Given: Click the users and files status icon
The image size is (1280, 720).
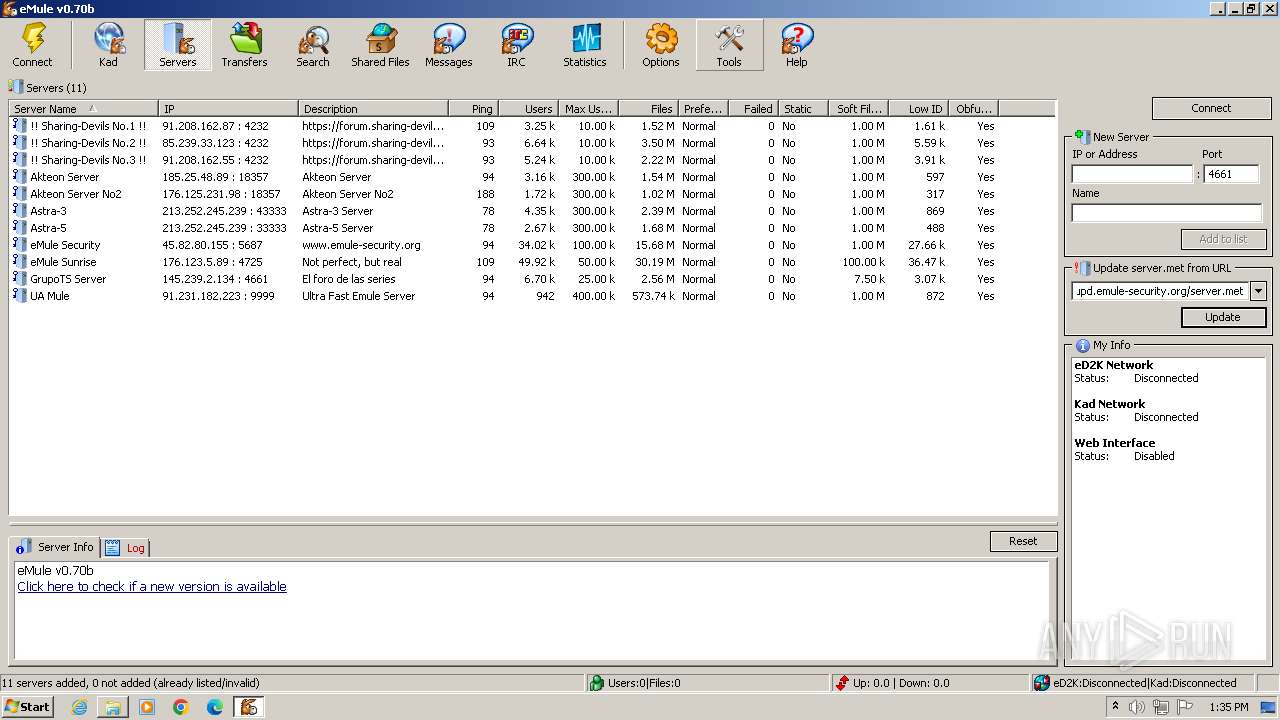Looking at the screenshot, I should (x=597, y=683).
